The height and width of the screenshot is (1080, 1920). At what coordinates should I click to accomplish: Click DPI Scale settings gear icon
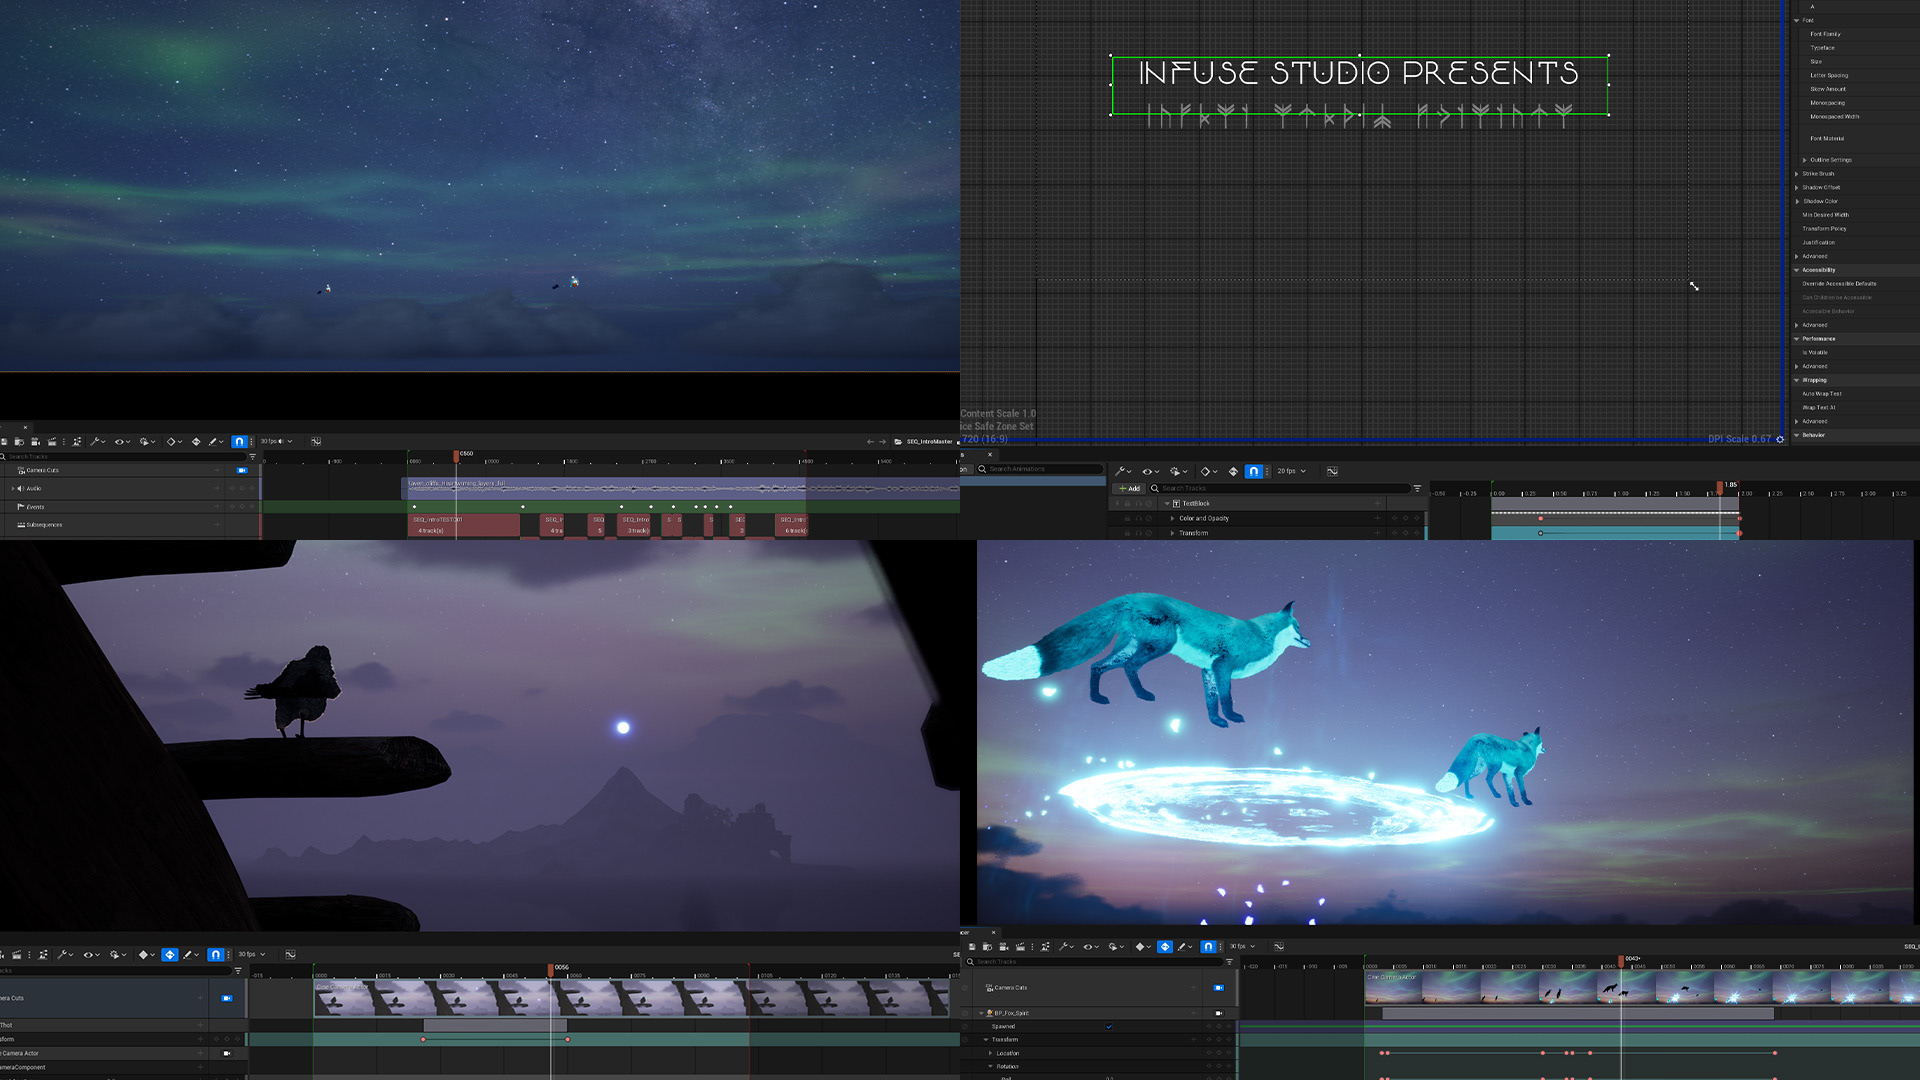coord(1780,439)
